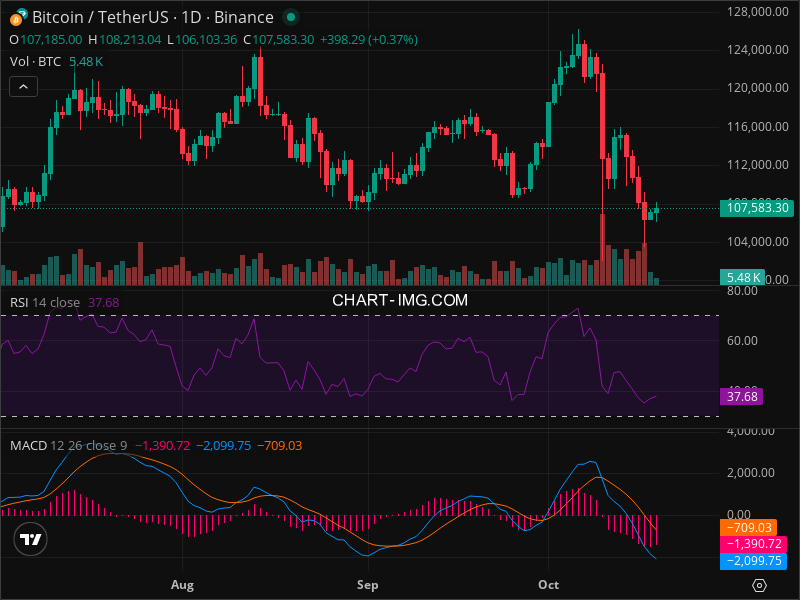Click the CHART-IMG.COM watermark

[400, 299]
